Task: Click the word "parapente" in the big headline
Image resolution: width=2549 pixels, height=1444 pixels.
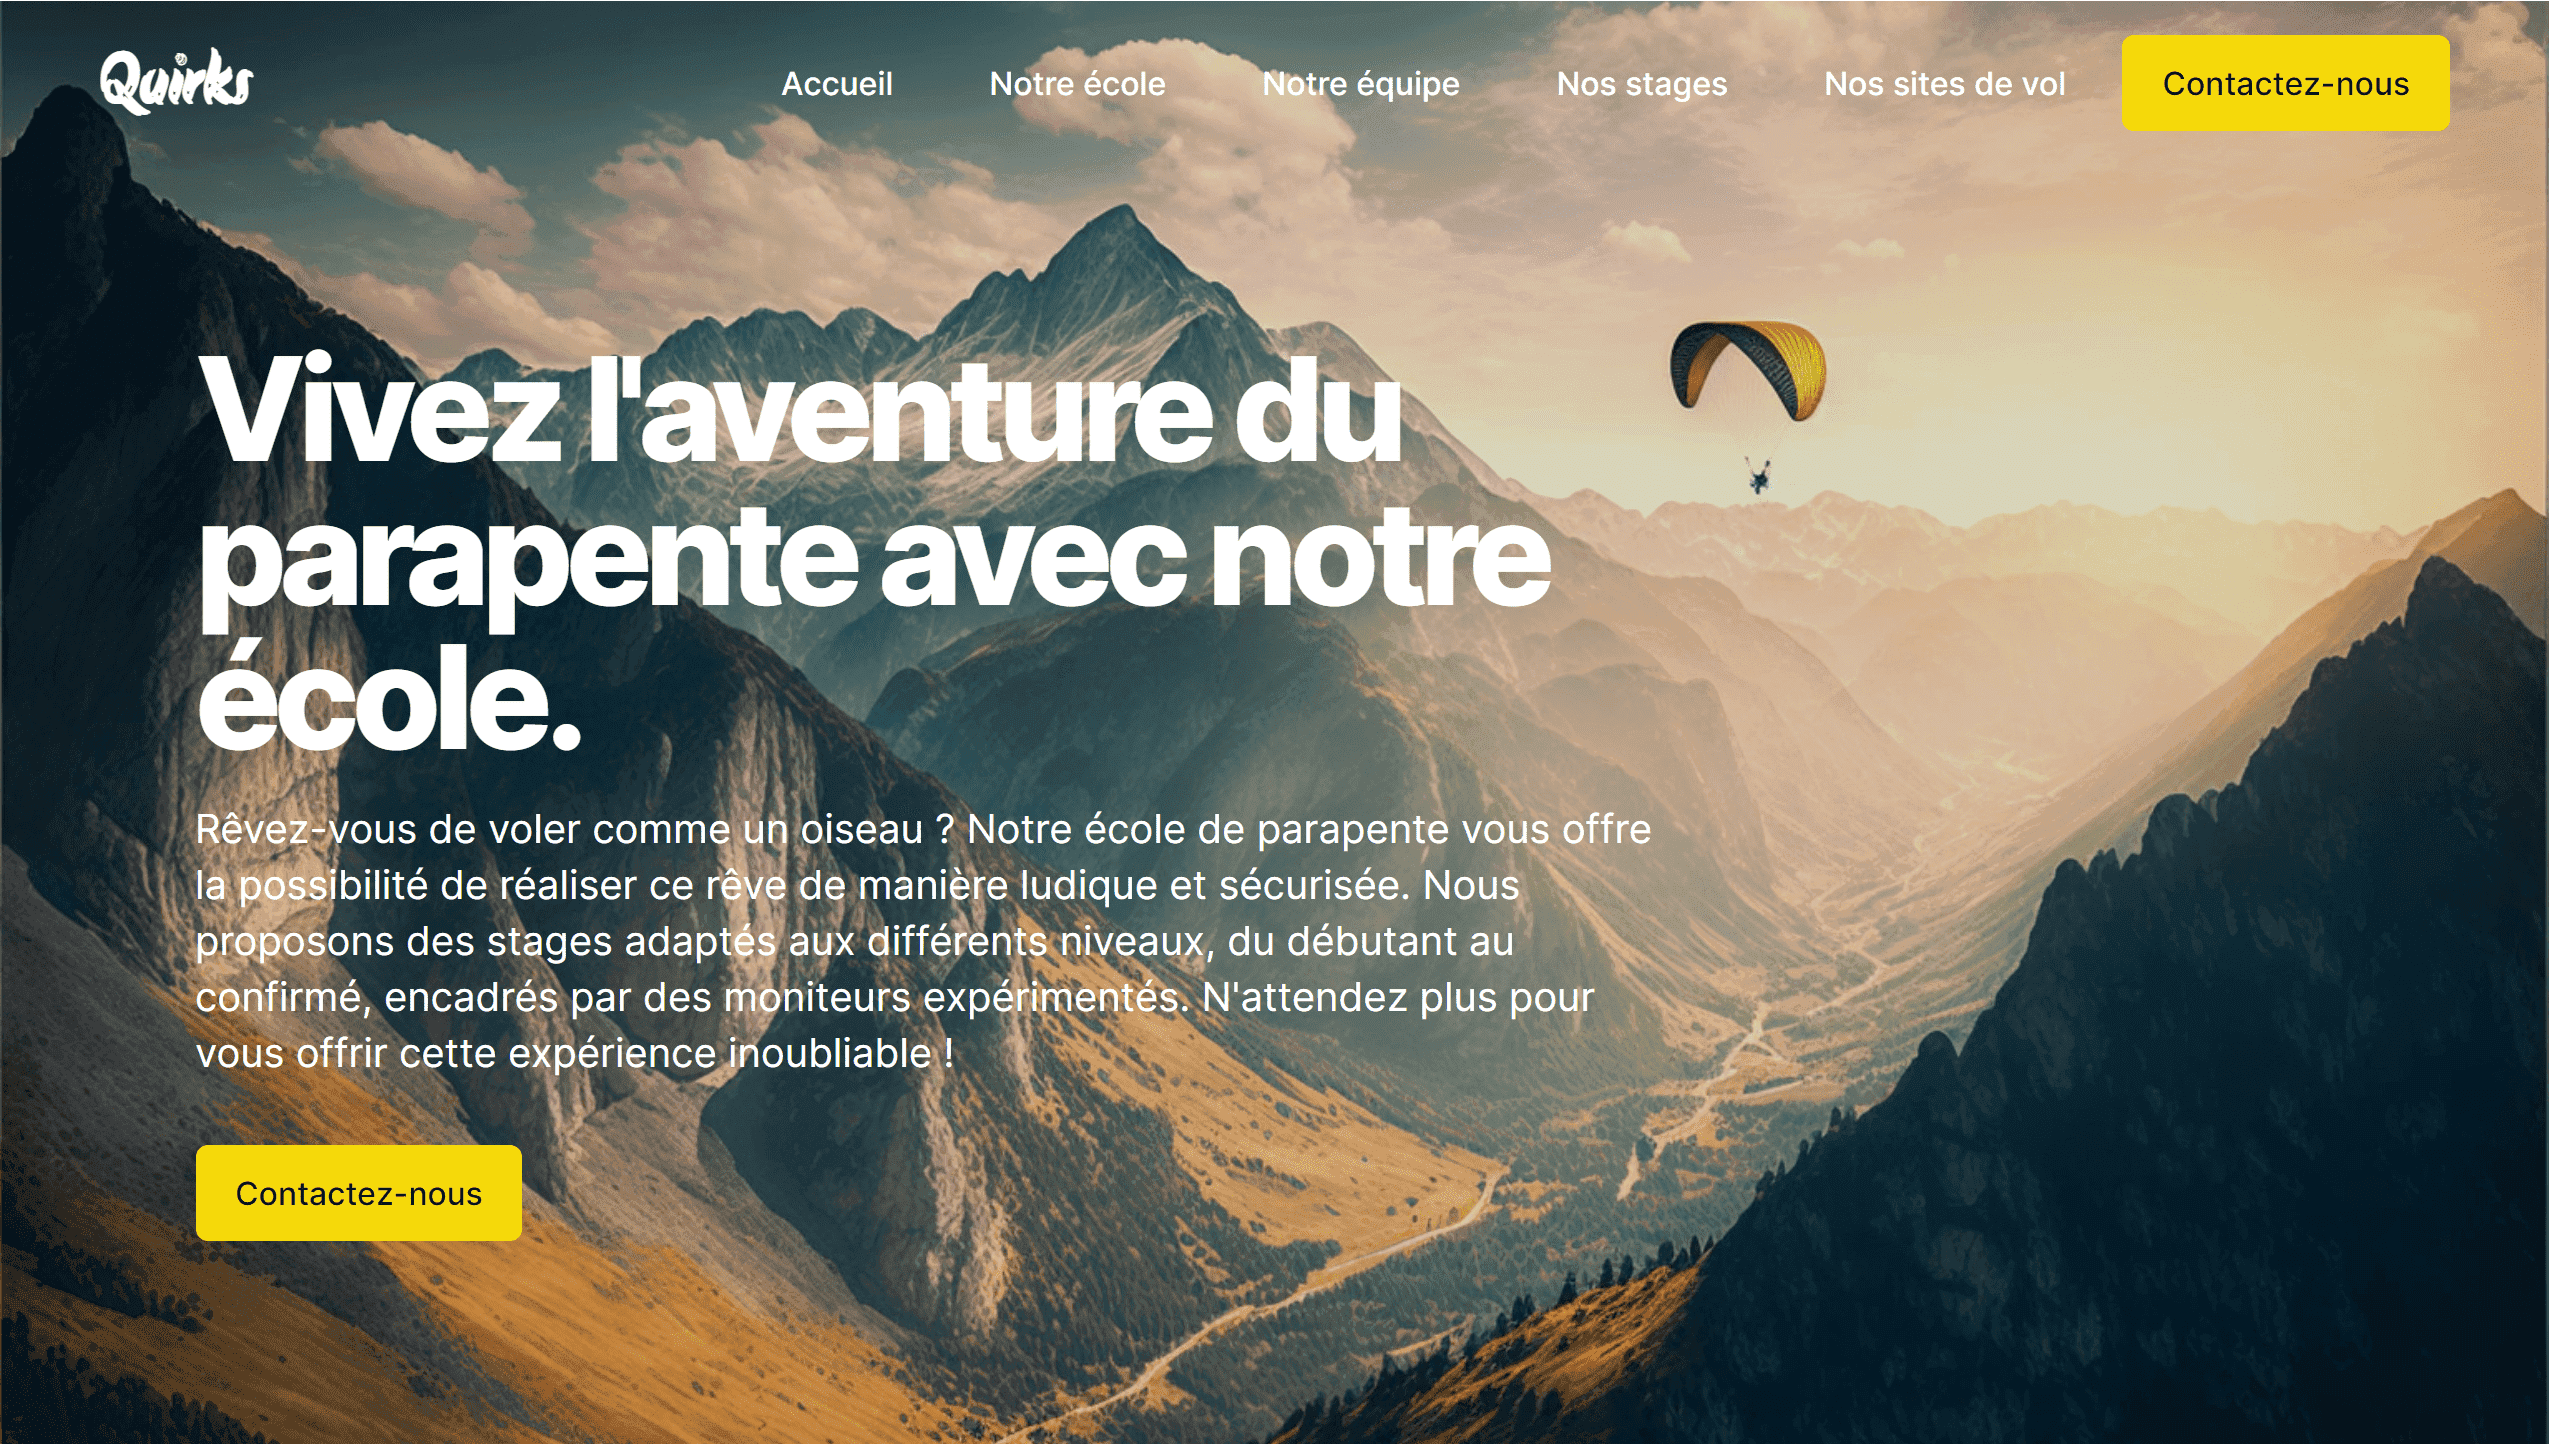Action: coord(528,564)
